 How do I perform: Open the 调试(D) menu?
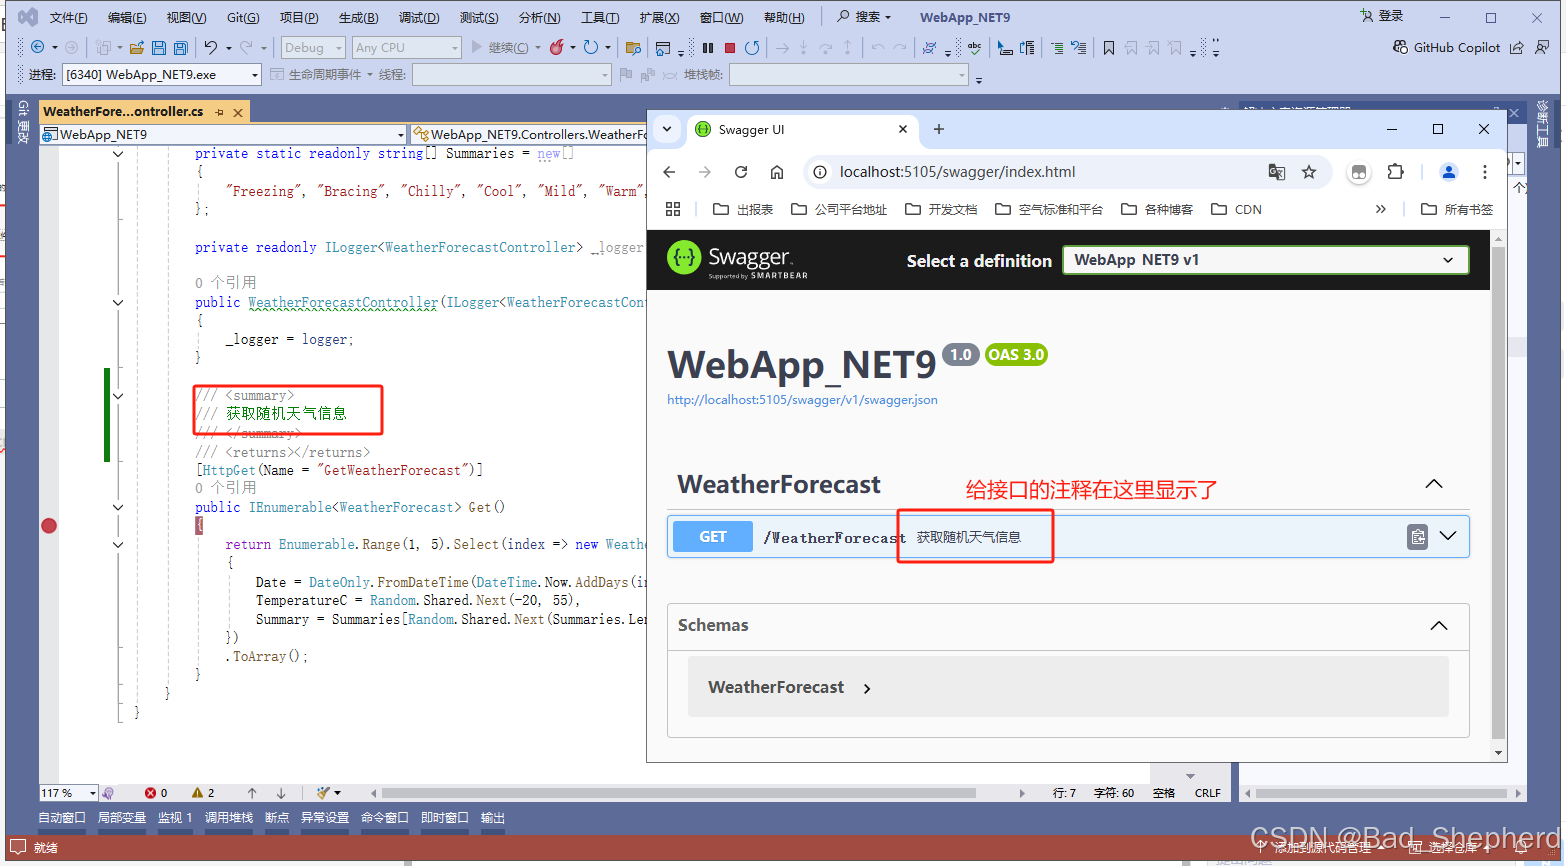coord(419,17)
